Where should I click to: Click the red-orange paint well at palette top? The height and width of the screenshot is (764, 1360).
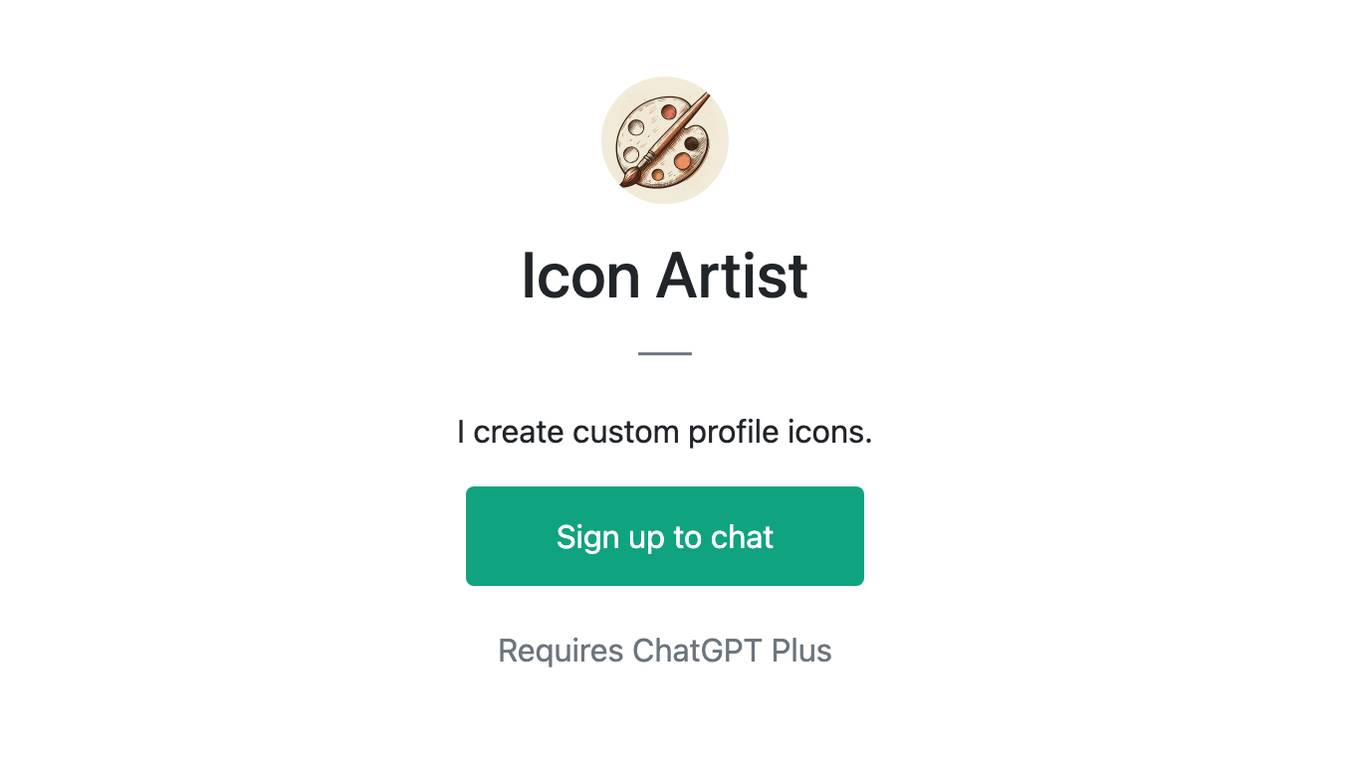tap(668, 112)
